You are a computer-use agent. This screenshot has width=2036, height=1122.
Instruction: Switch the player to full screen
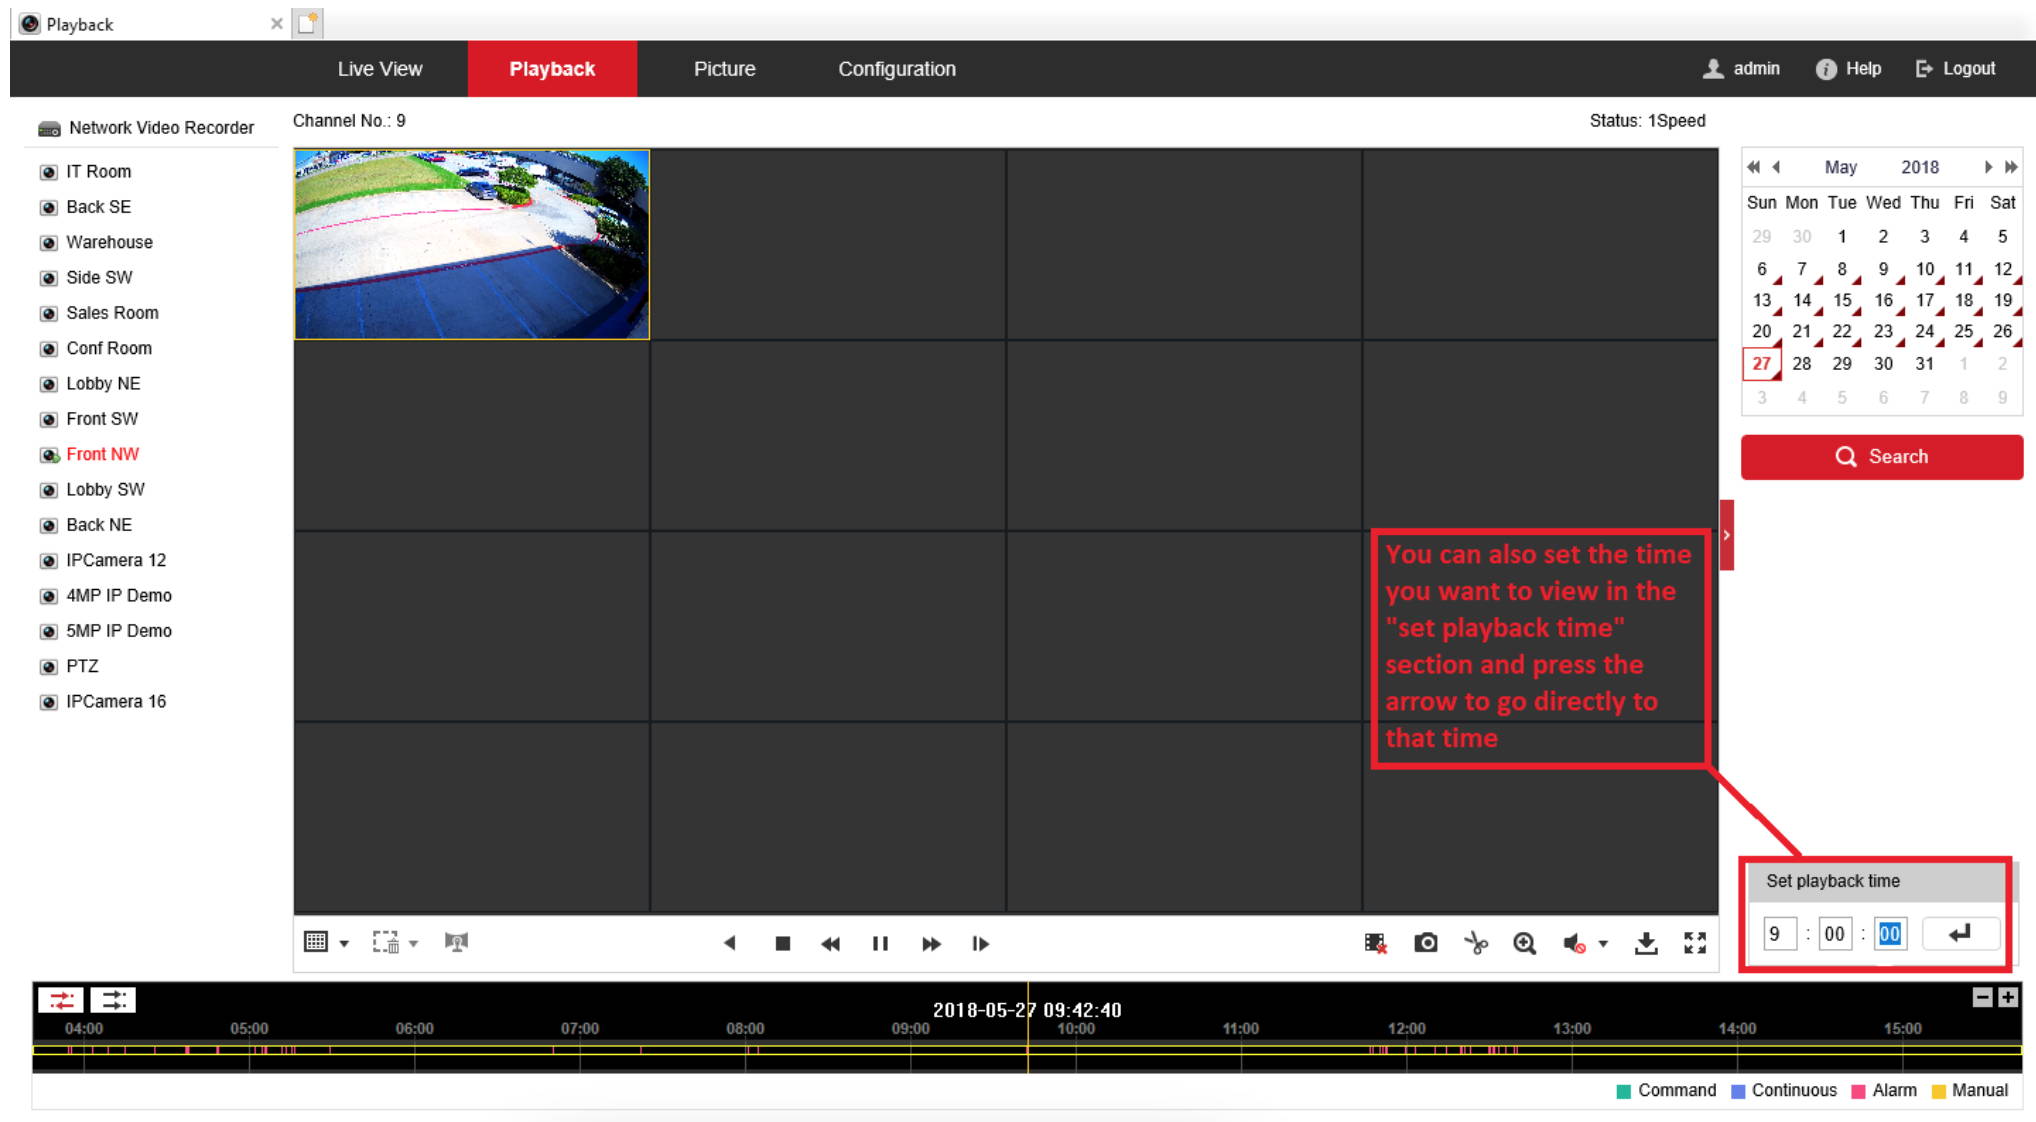1696,943
